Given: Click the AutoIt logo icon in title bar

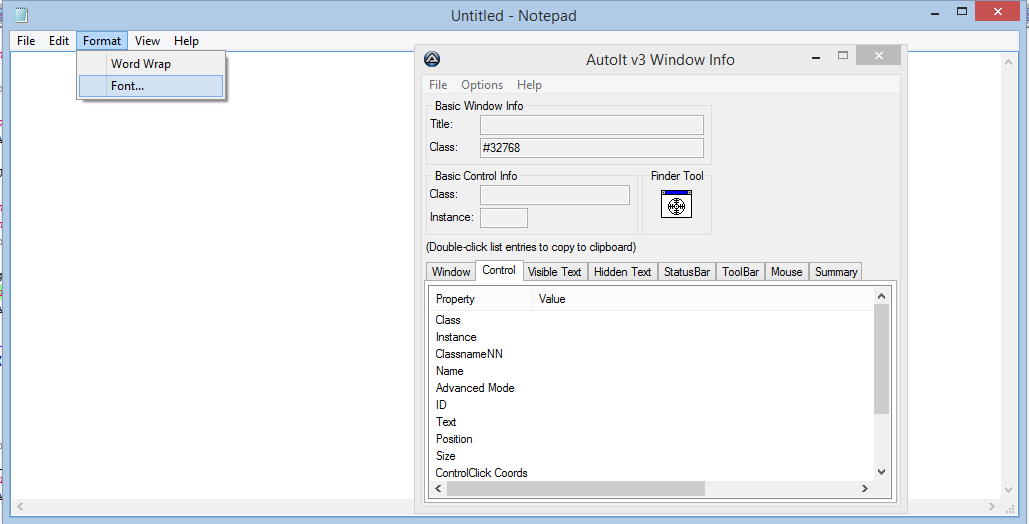Looking at the screenshot, I should pos(432,59).
